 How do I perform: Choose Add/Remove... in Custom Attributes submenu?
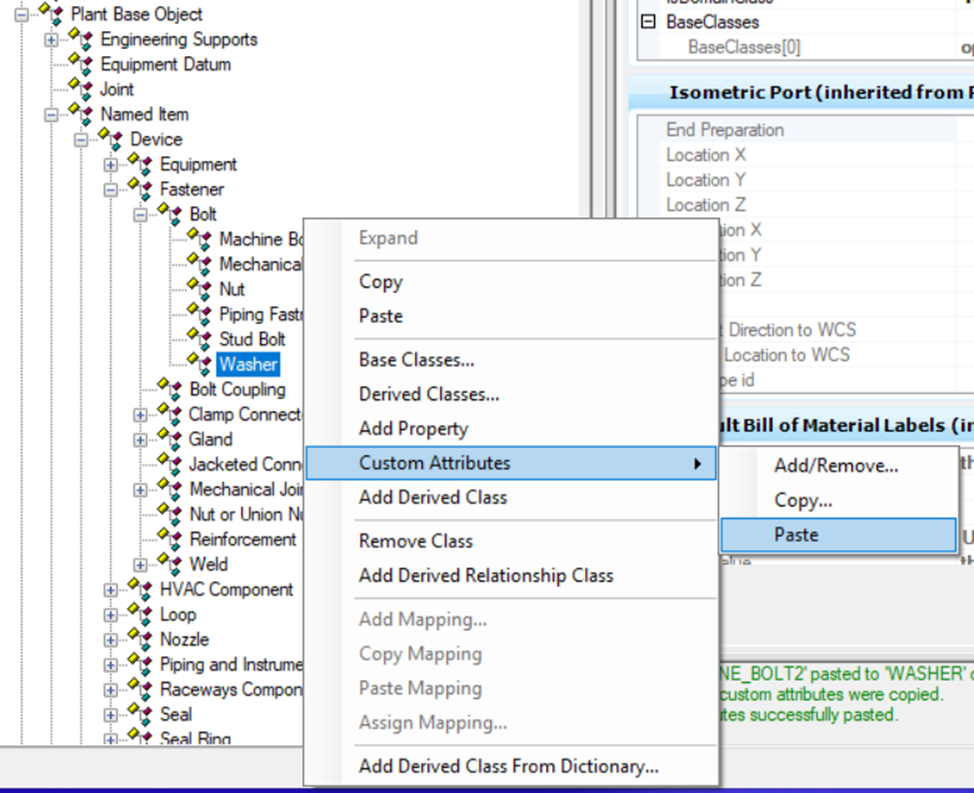click(839, 466)
